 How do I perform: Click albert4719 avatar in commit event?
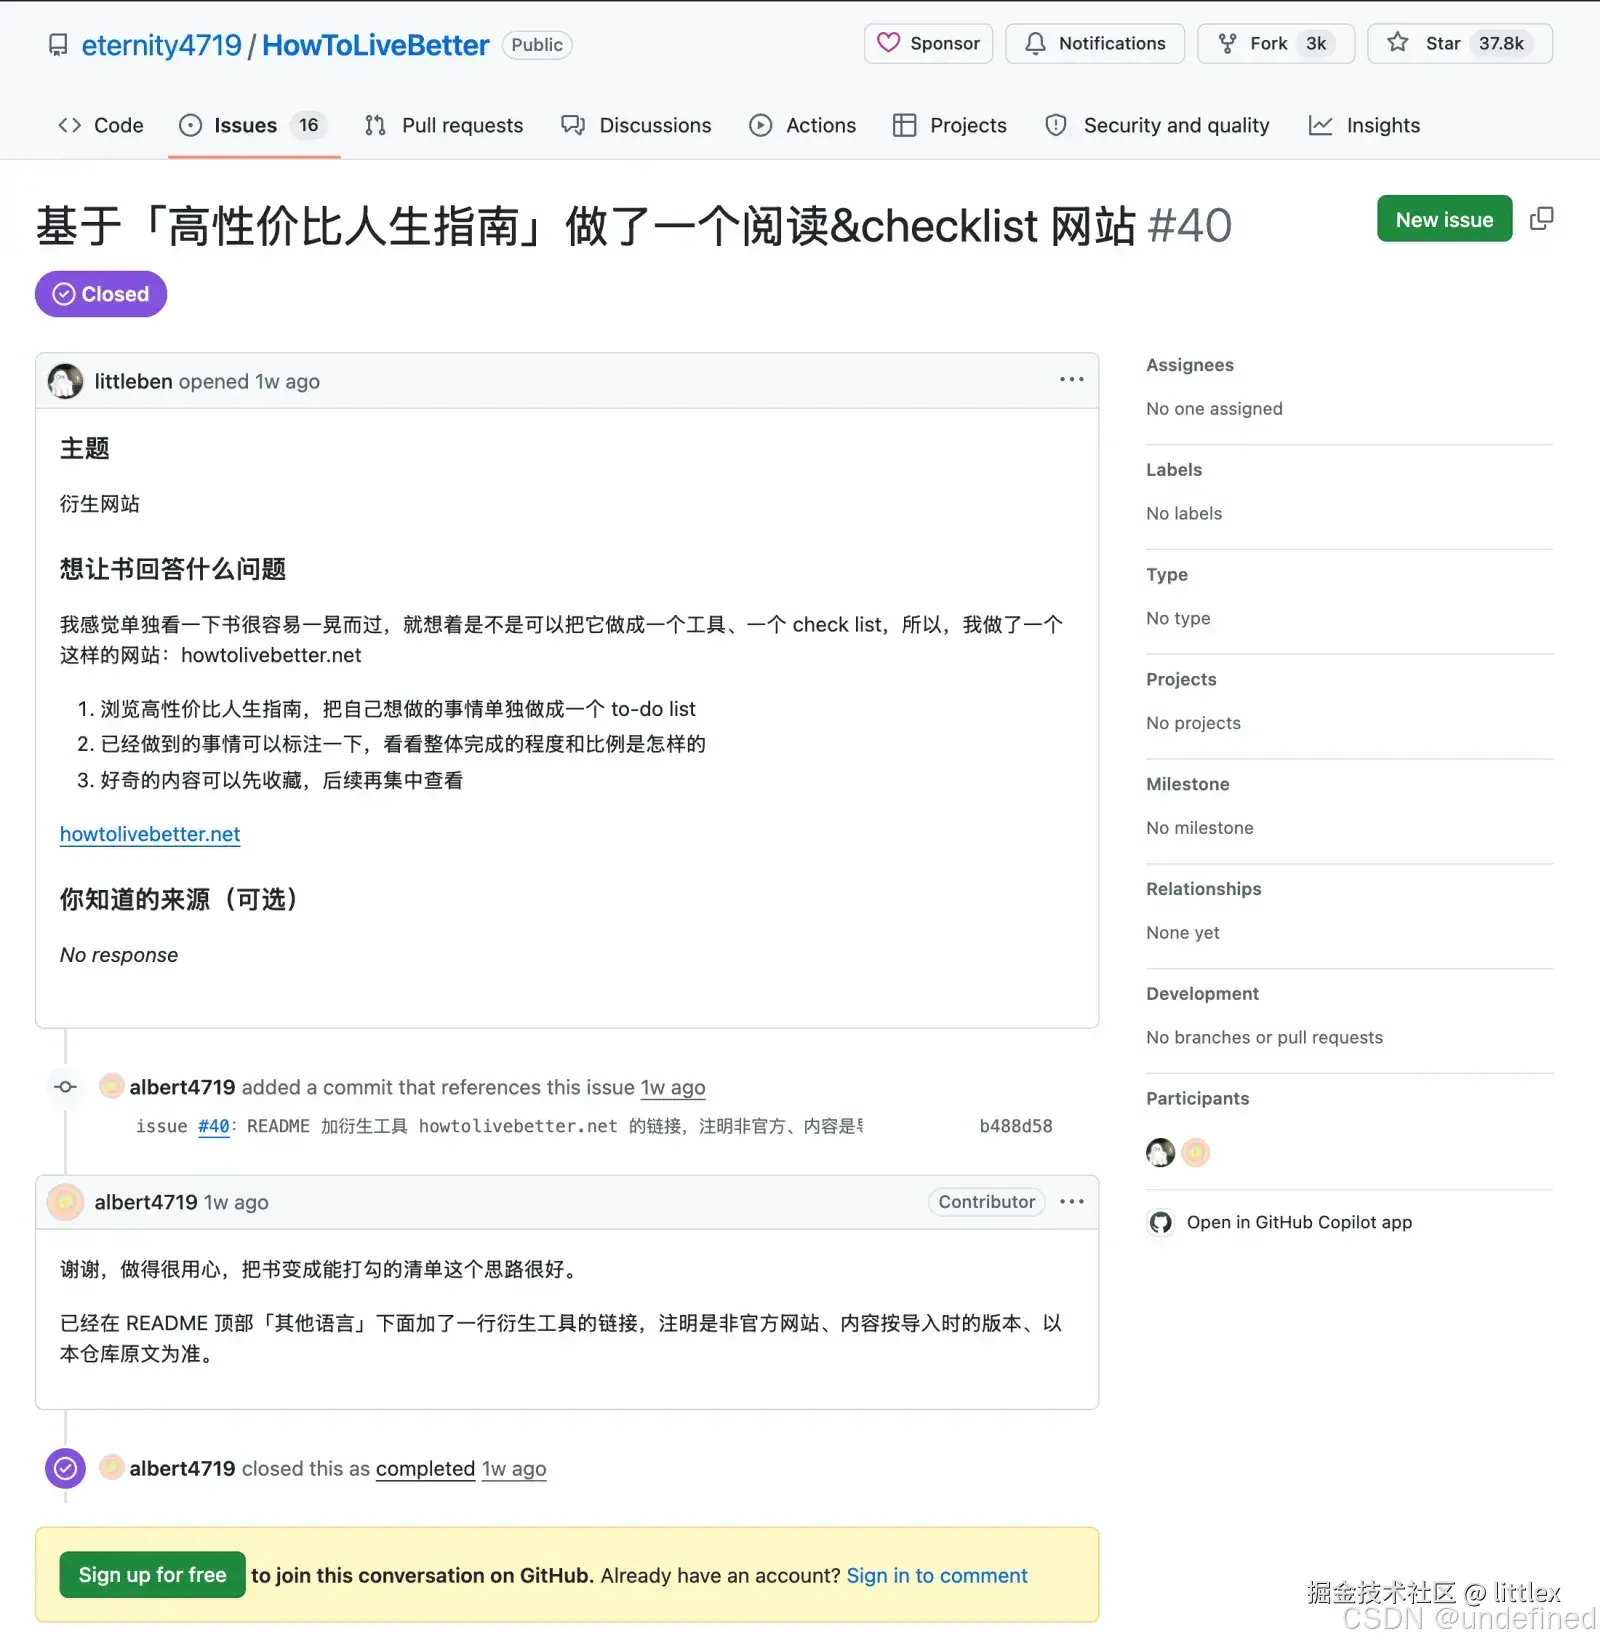point(112,1086)
